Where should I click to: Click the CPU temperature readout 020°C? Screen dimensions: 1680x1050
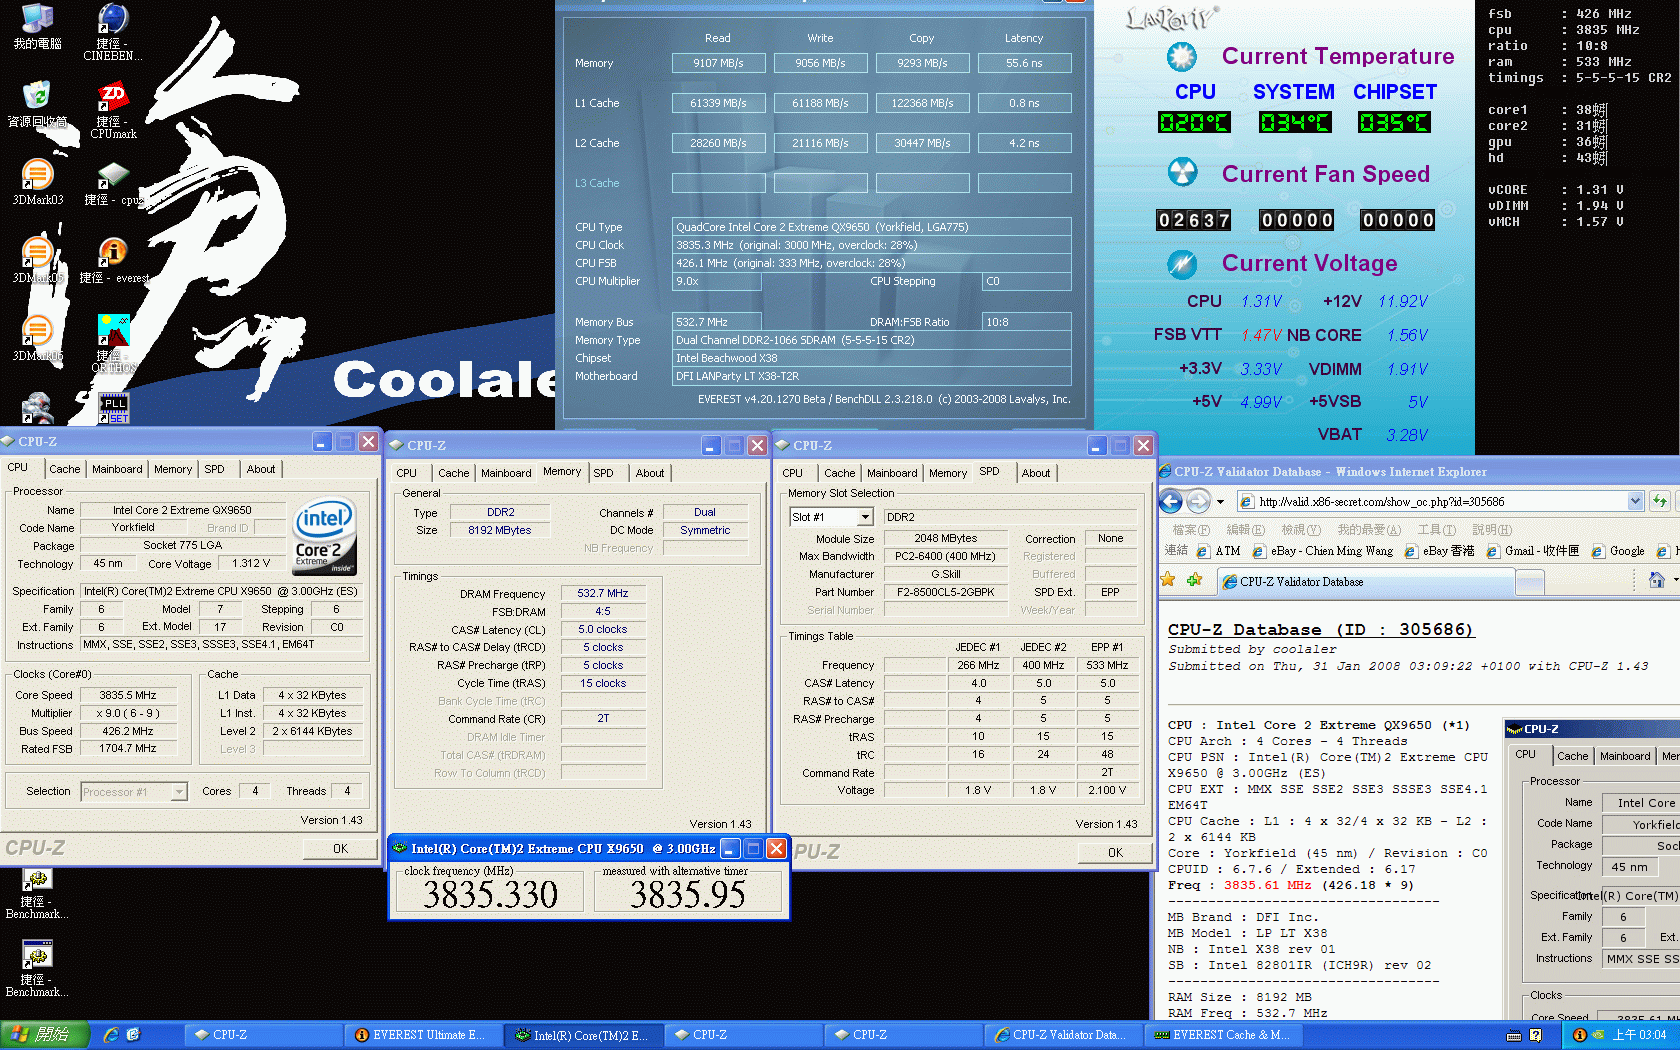click(1194, 123)
